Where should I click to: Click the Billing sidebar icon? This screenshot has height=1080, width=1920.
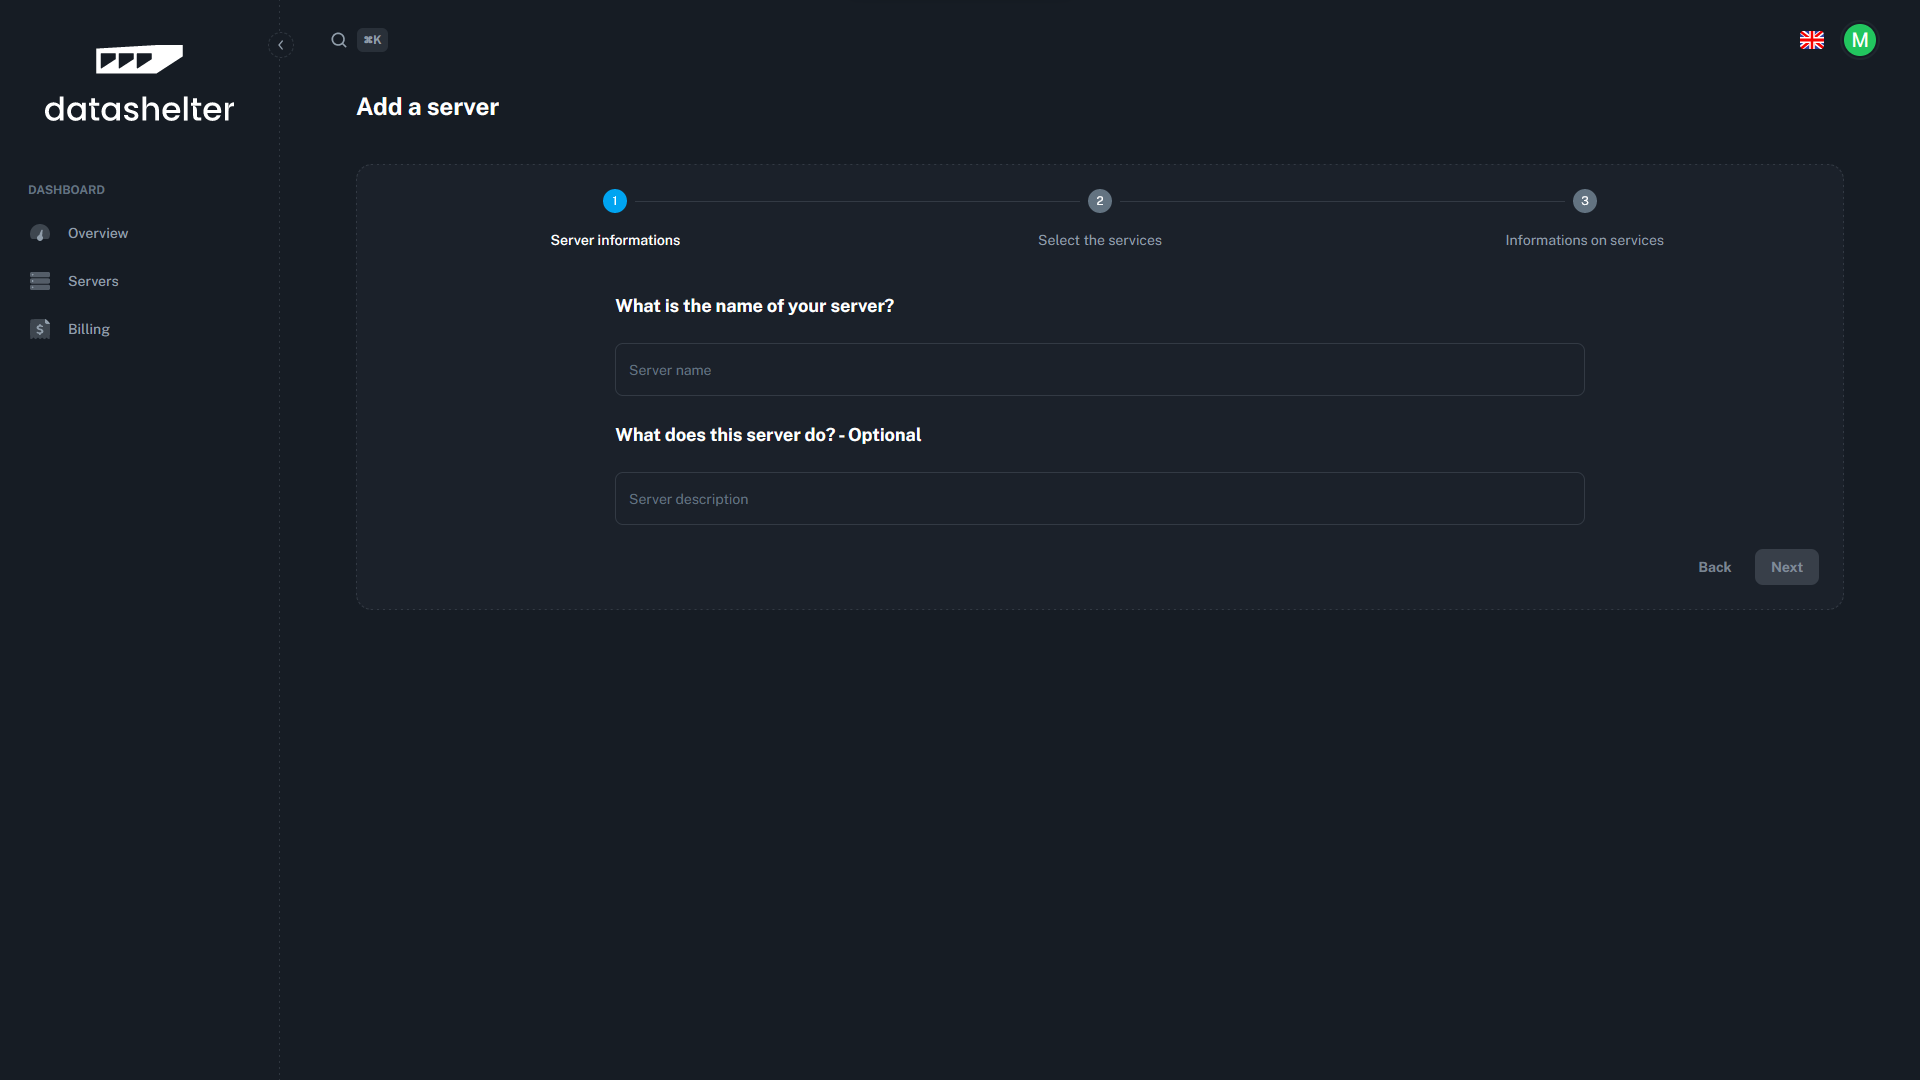click(x=40, y=328)
